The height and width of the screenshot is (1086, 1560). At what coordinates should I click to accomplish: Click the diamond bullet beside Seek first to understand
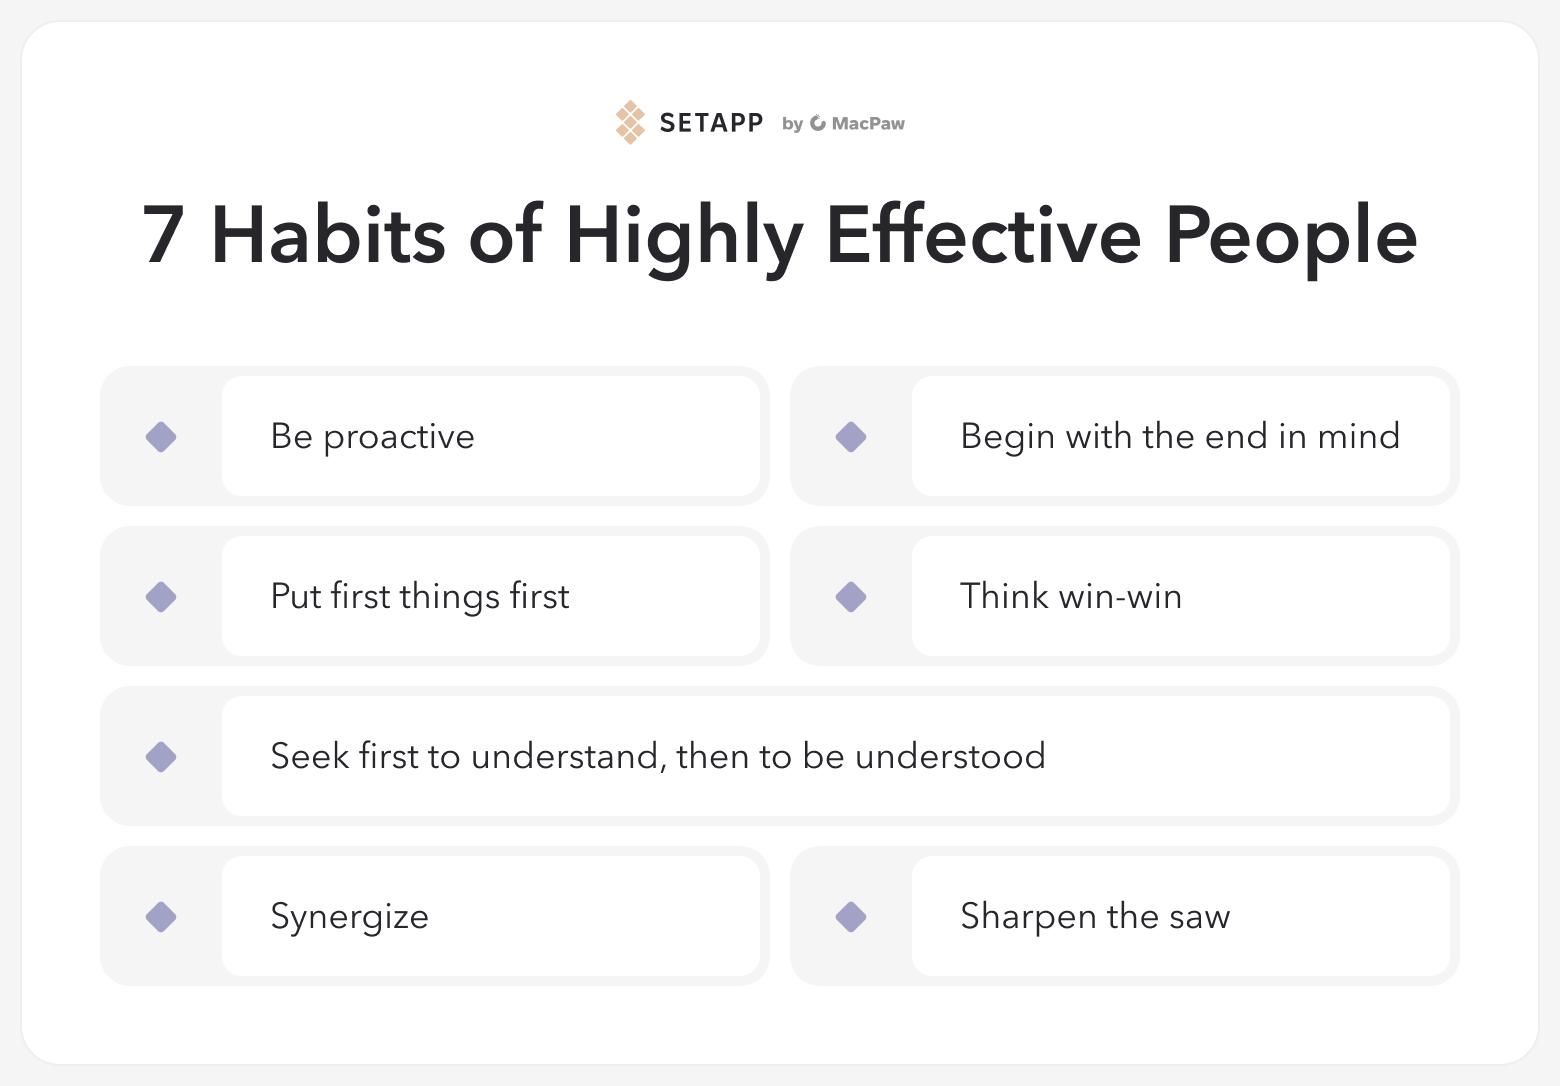tap(161, 757)
